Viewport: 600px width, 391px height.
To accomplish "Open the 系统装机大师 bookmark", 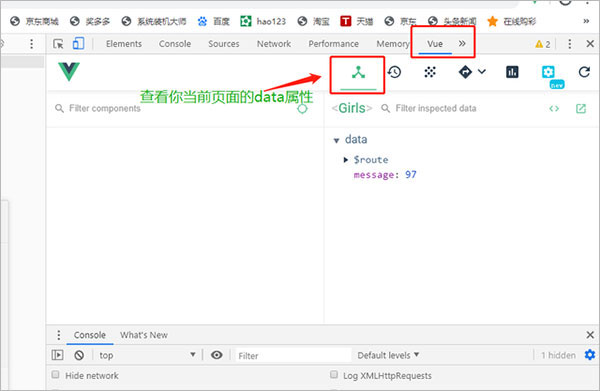I will point(154,21).
